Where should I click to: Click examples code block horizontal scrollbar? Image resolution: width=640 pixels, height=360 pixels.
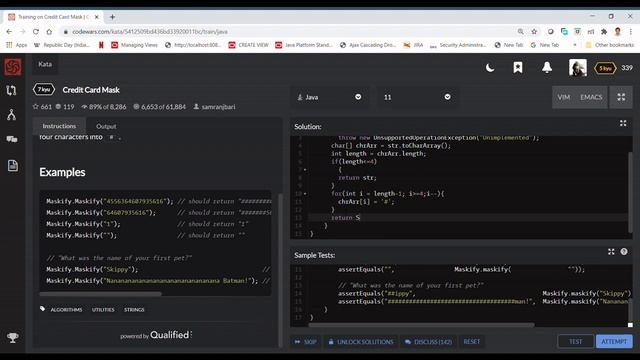coord(100,293)
